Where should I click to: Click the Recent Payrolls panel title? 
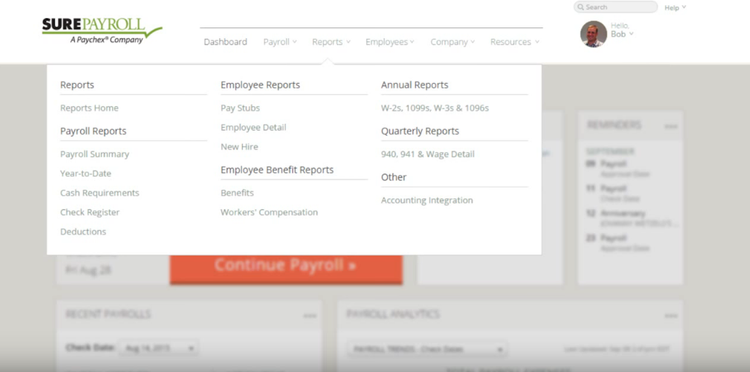coord(108,314)
